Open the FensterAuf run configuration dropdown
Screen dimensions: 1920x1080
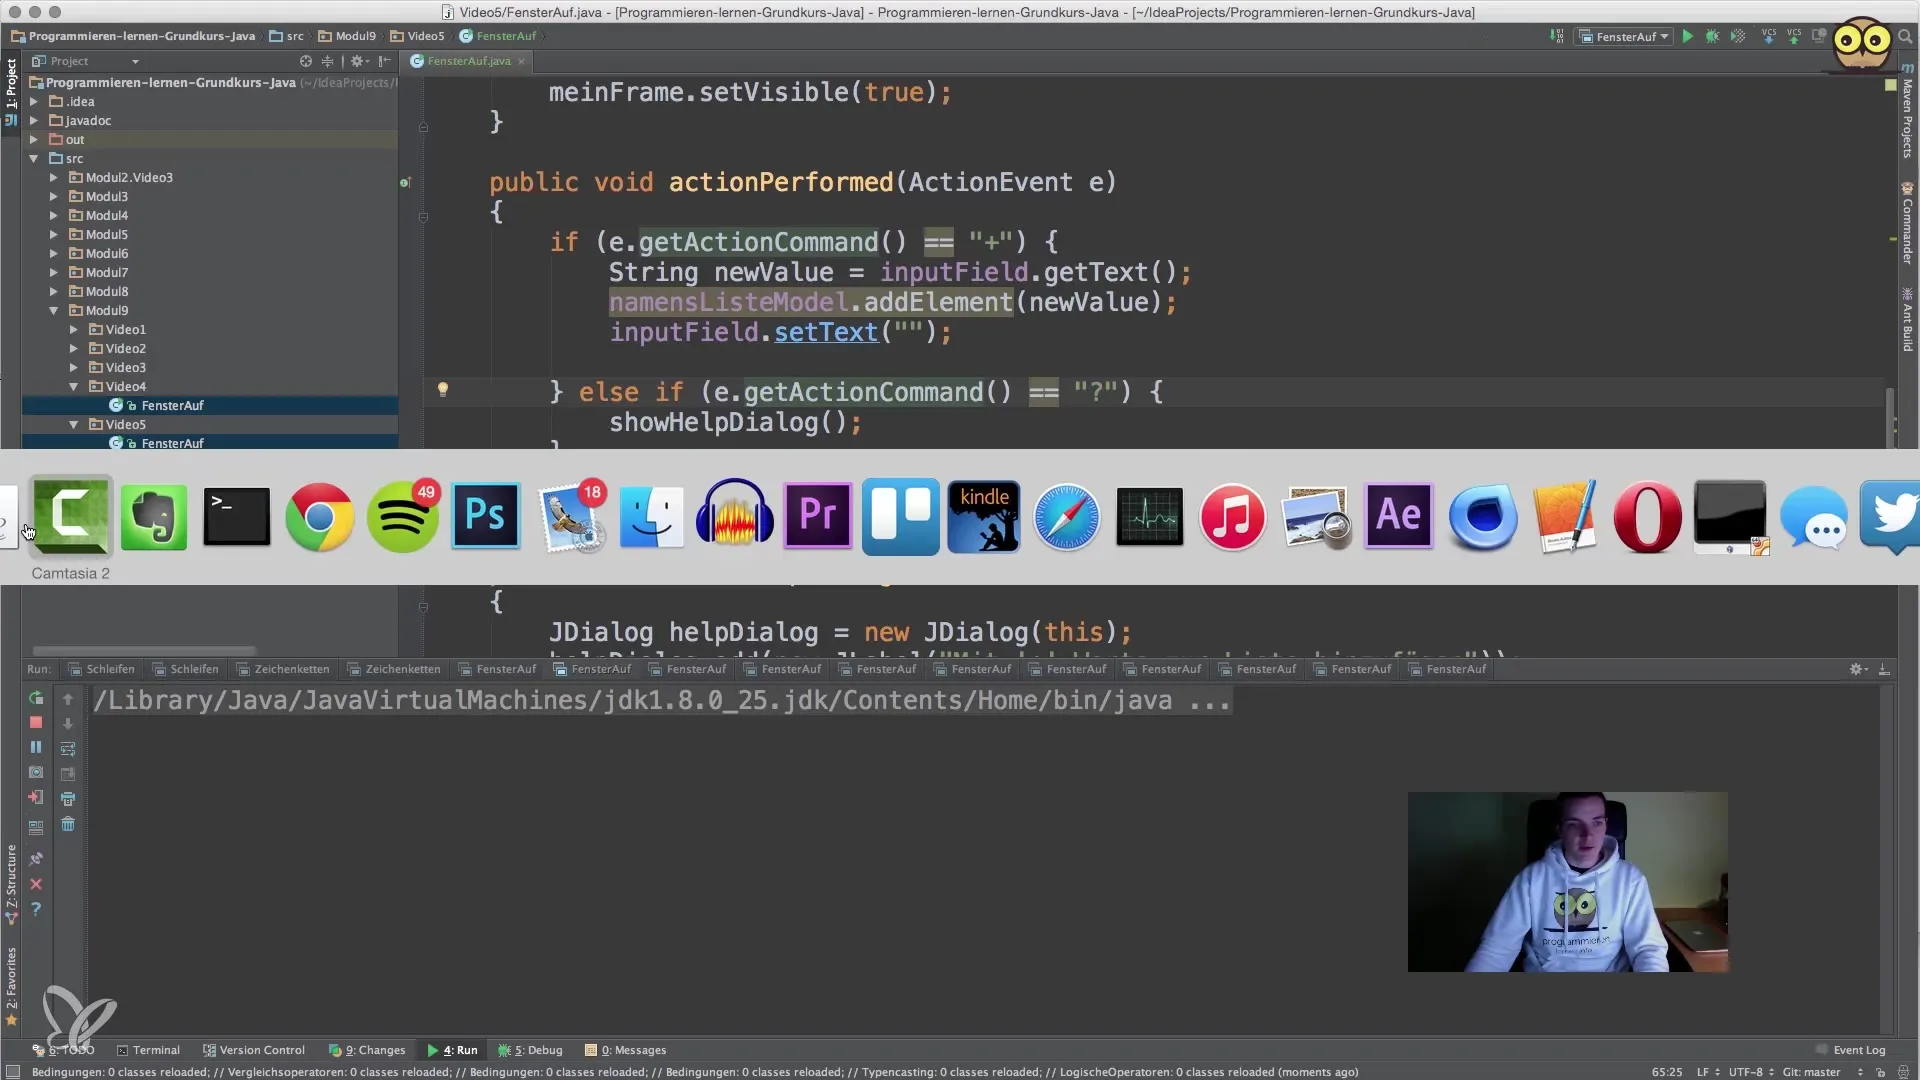[x=1625, y=36]
